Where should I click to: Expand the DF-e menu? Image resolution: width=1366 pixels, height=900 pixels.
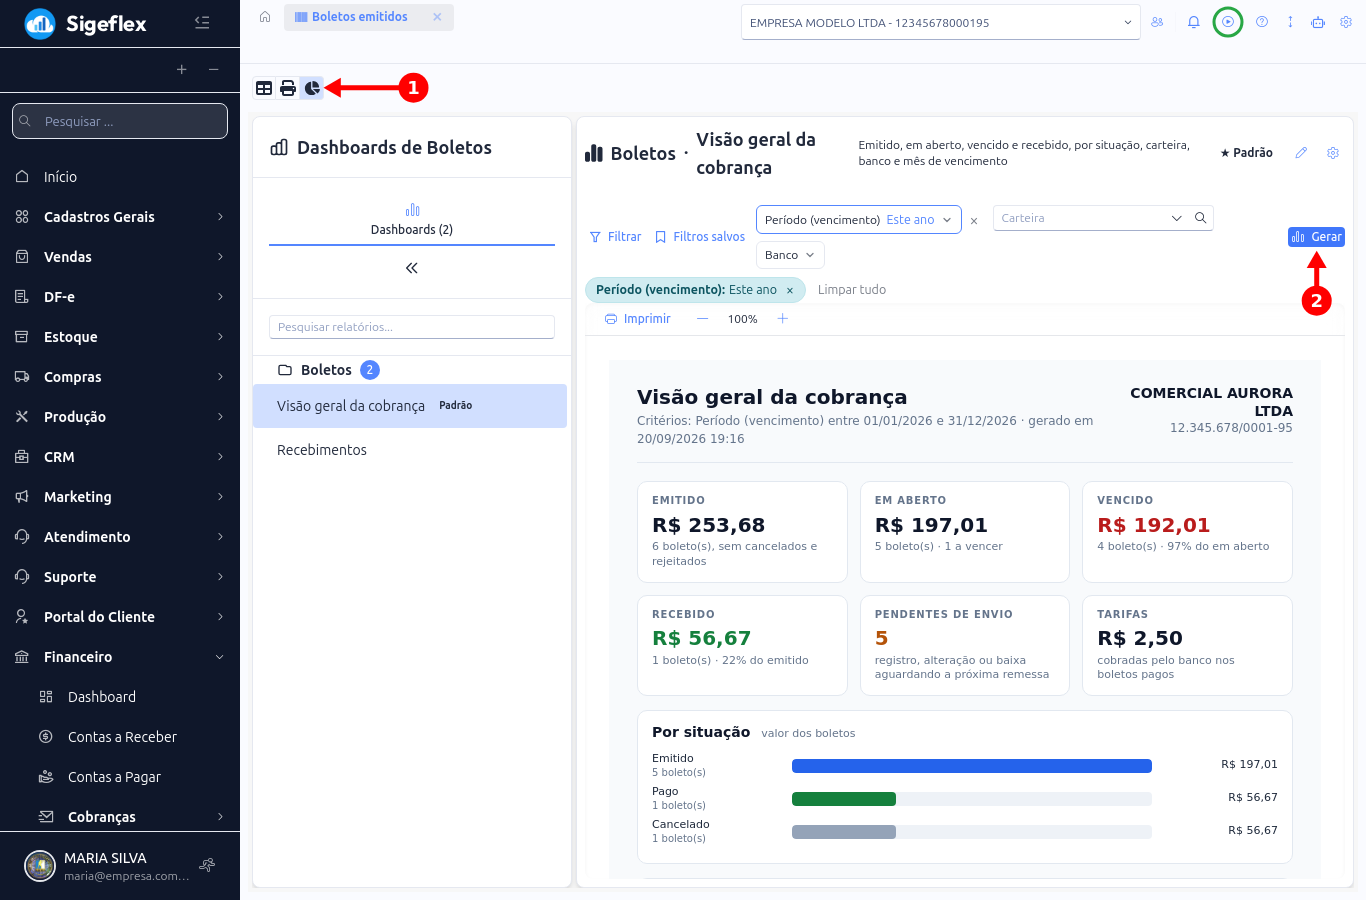pyautogui.click(x=120, y=297)
